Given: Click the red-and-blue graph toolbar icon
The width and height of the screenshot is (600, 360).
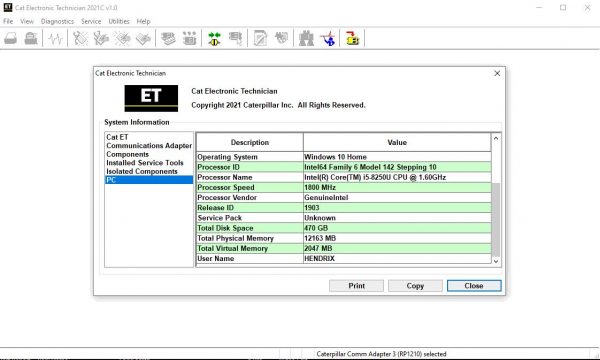Looking at the screenshot, I should [x=328, y=38].
